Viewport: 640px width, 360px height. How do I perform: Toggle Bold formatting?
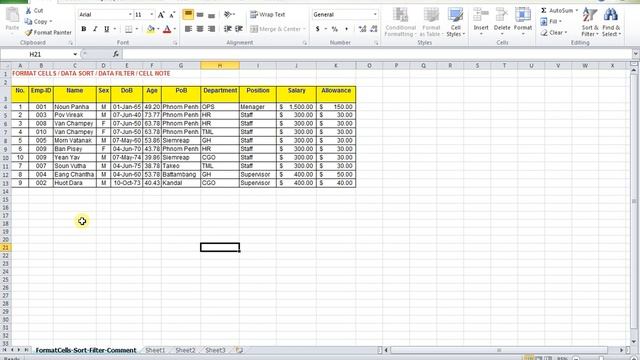[84, 29]
